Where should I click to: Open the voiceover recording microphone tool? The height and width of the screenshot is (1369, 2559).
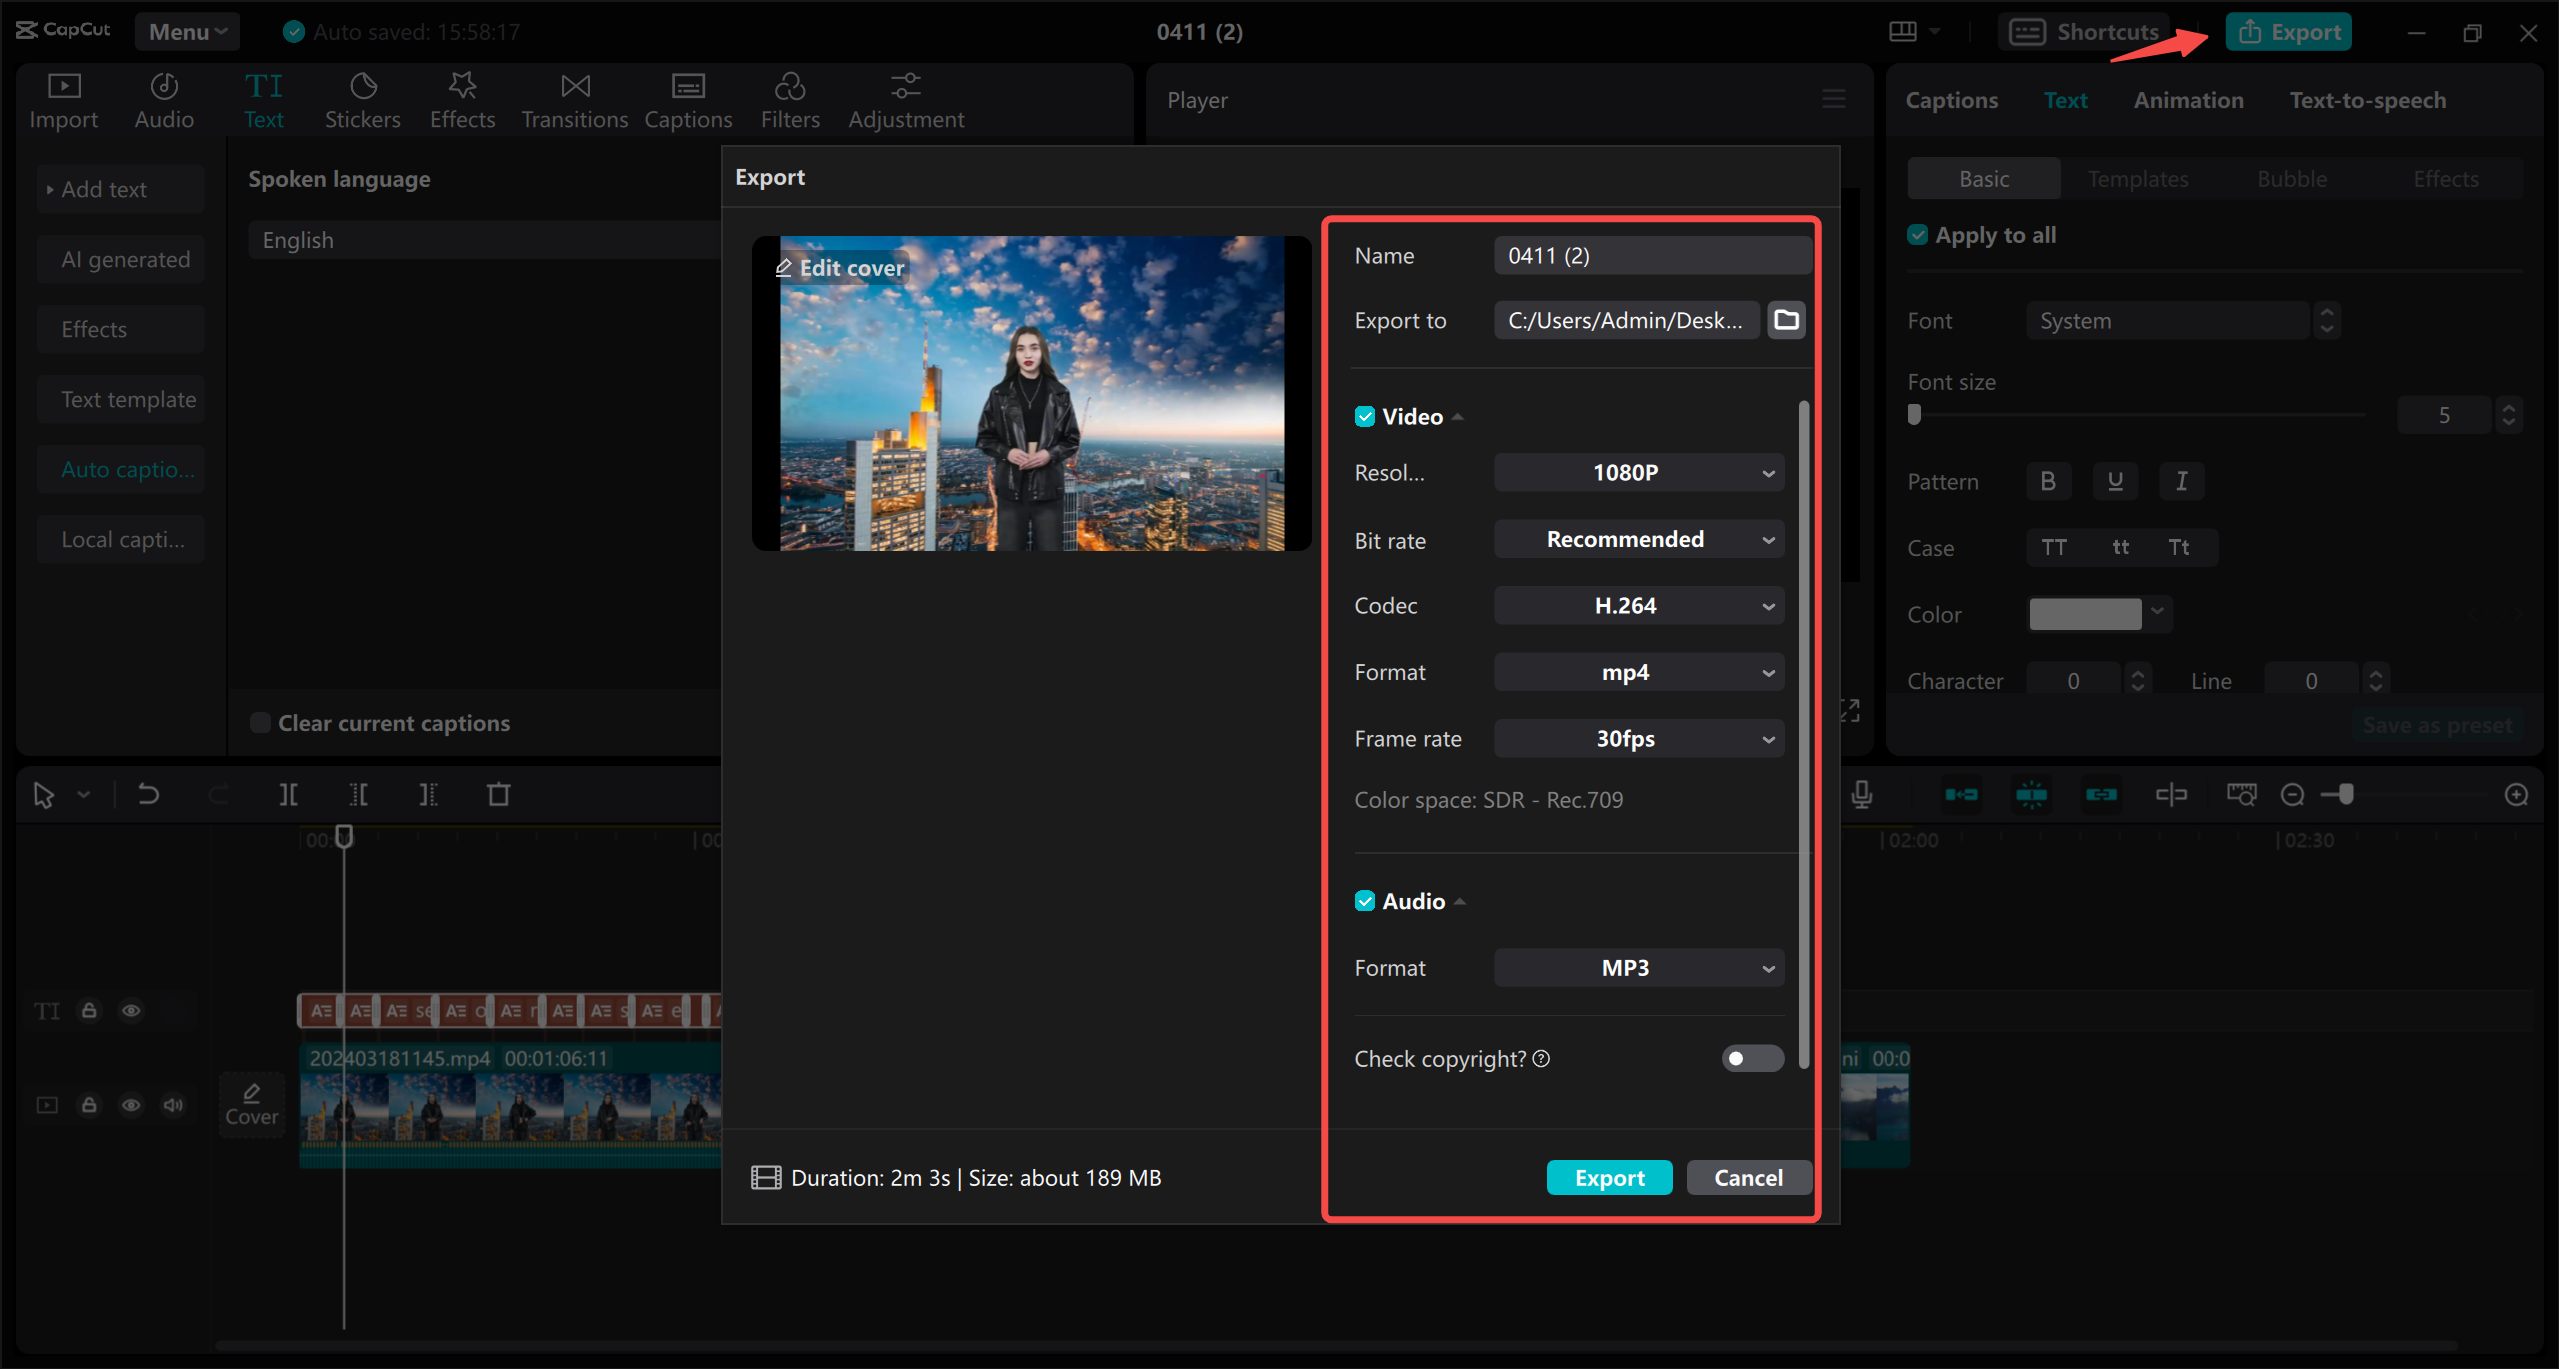(1861, 793)
